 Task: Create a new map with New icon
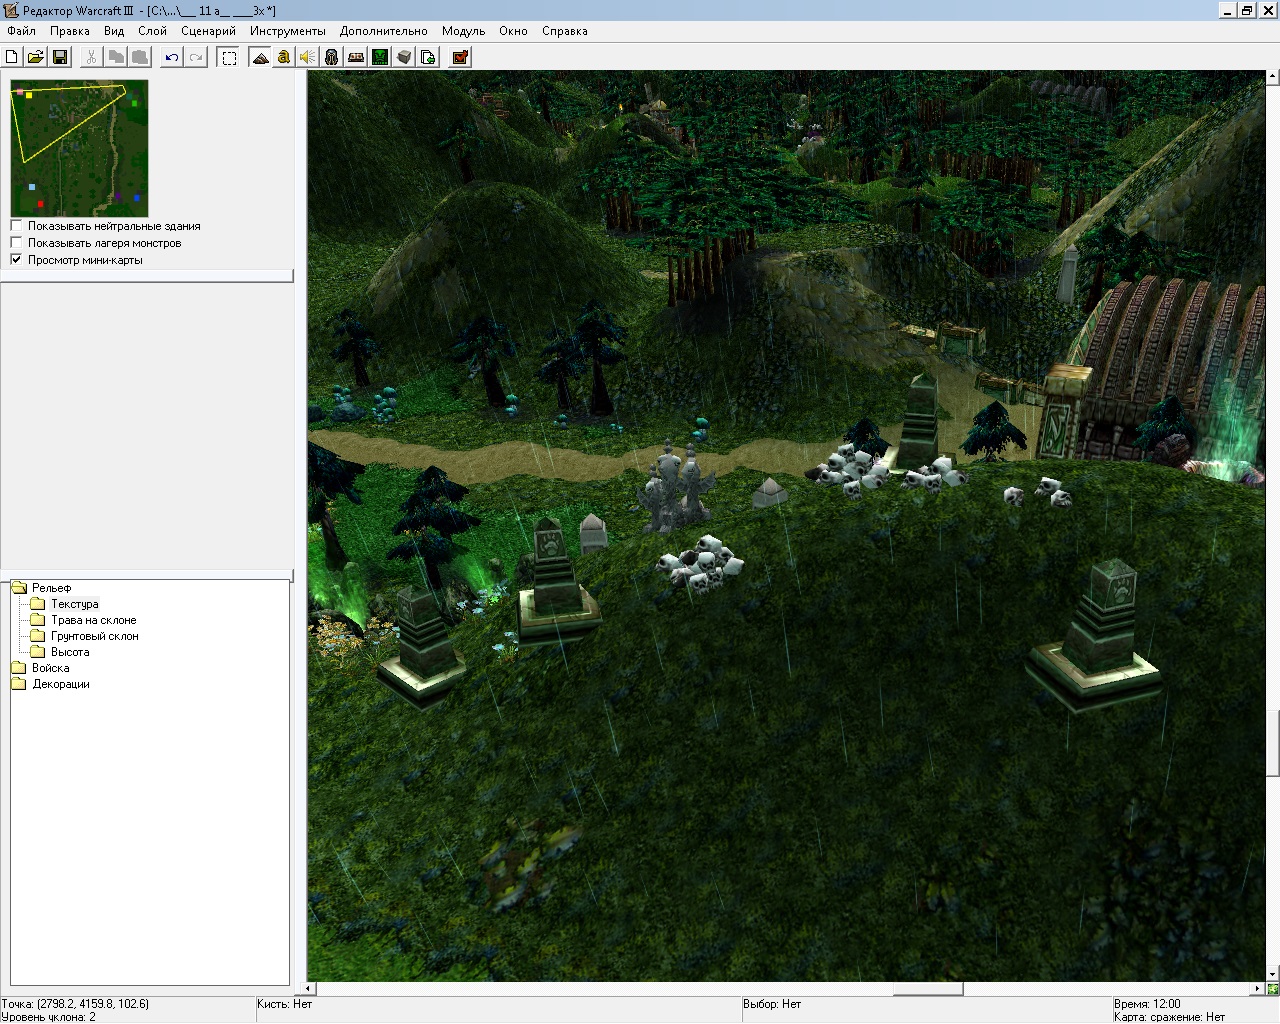12,57
